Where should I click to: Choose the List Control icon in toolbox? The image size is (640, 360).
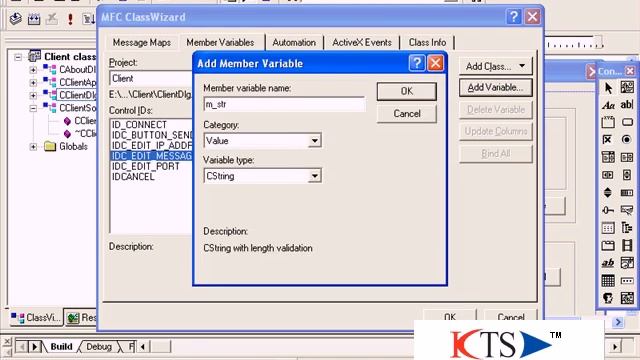[x=608, y=228]
